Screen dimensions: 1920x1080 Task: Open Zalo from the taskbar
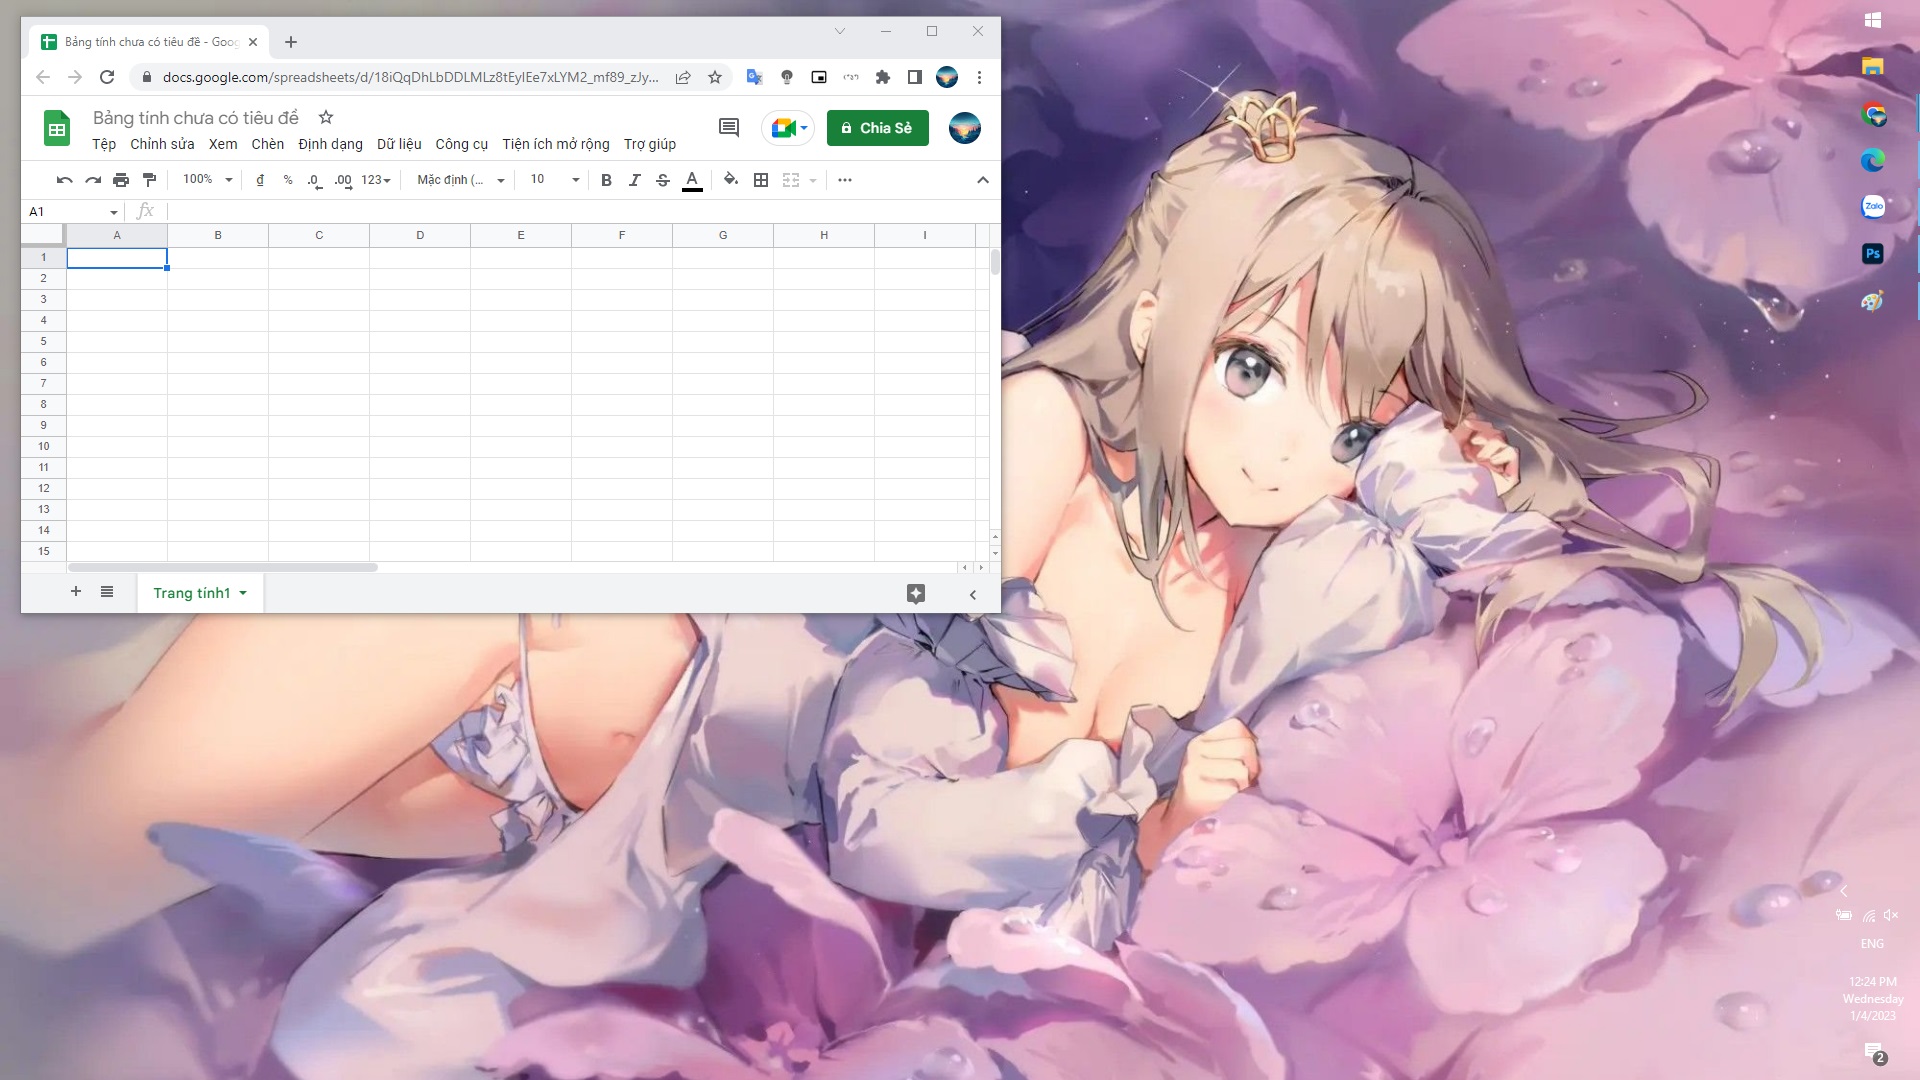1873,206
